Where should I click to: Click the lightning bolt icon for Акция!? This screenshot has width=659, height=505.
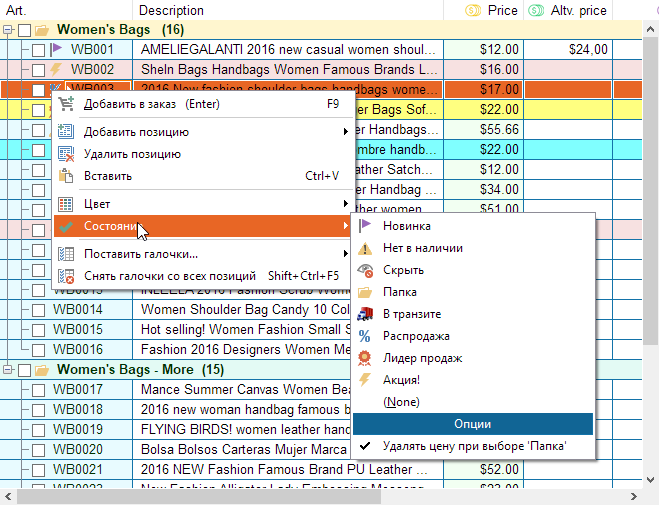[x=364, y=380]
